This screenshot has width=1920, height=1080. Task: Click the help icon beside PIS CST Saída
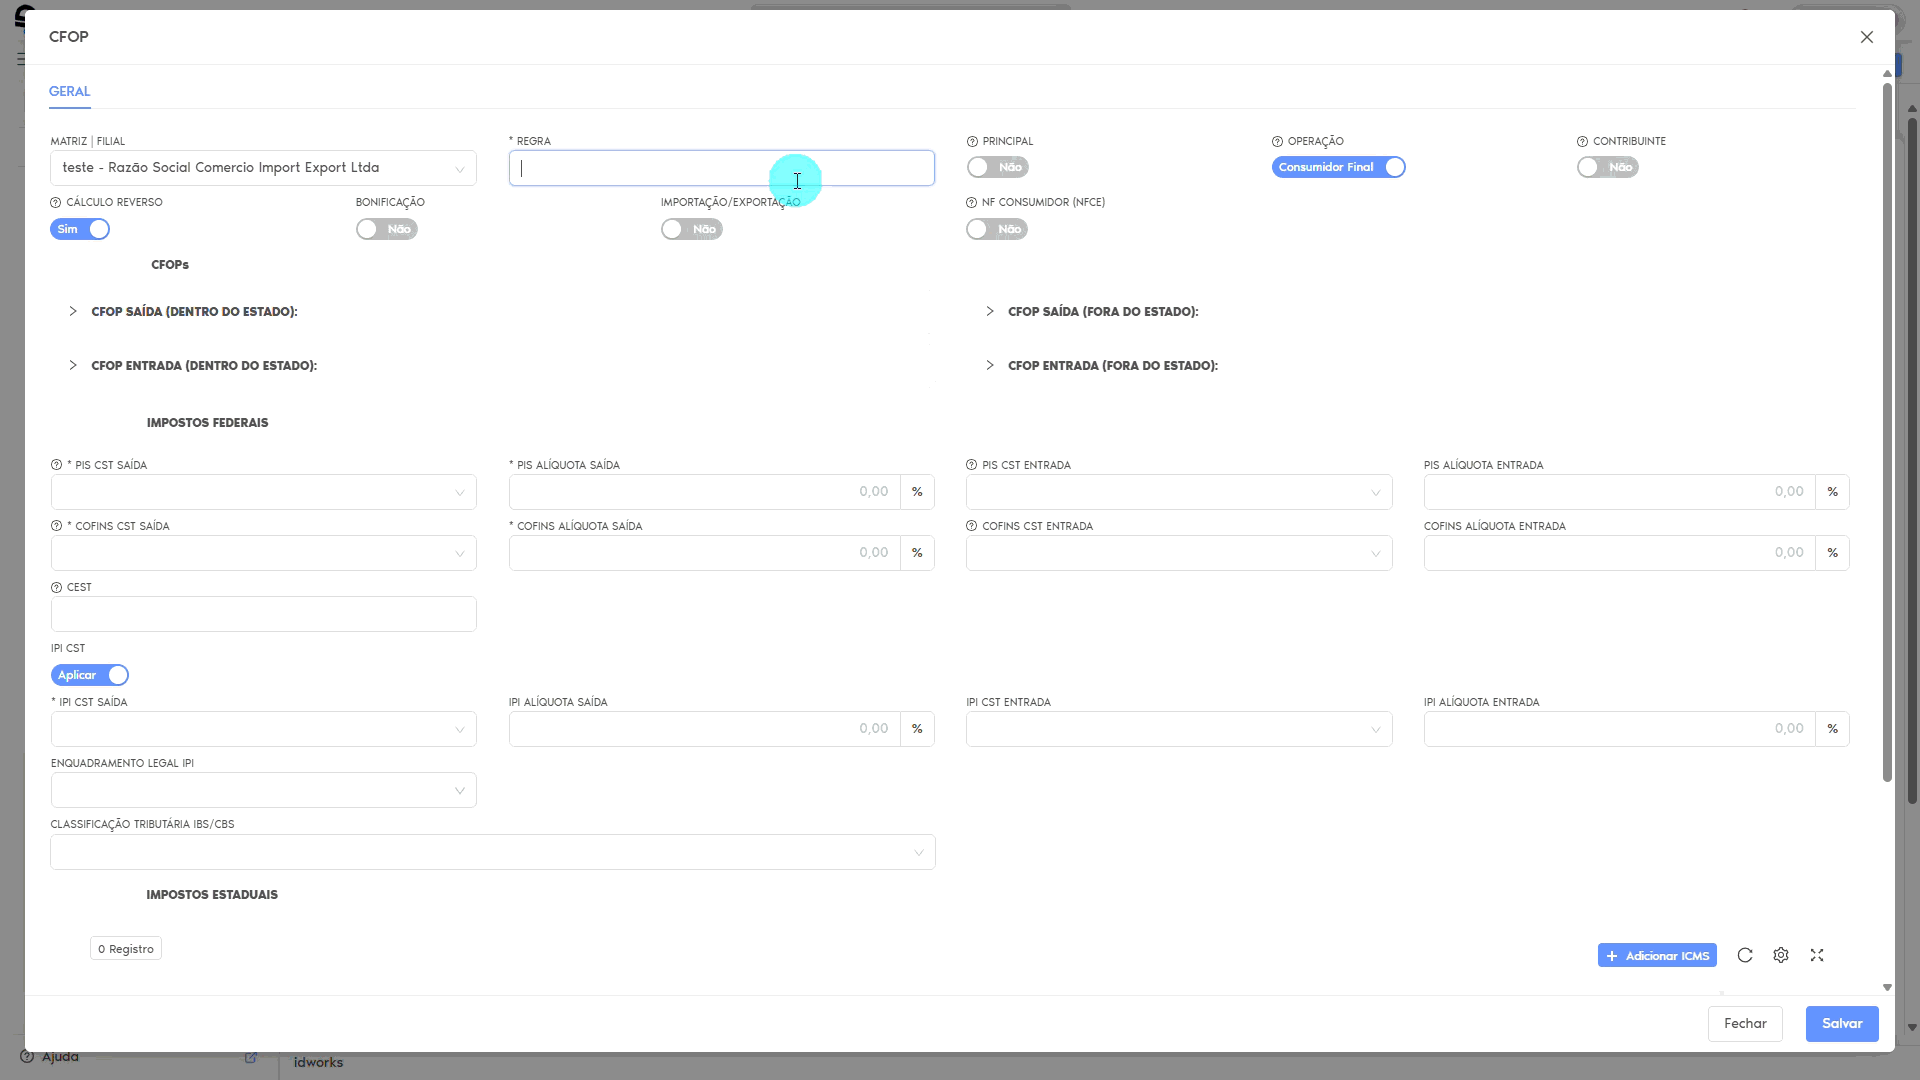coord(56,465)
